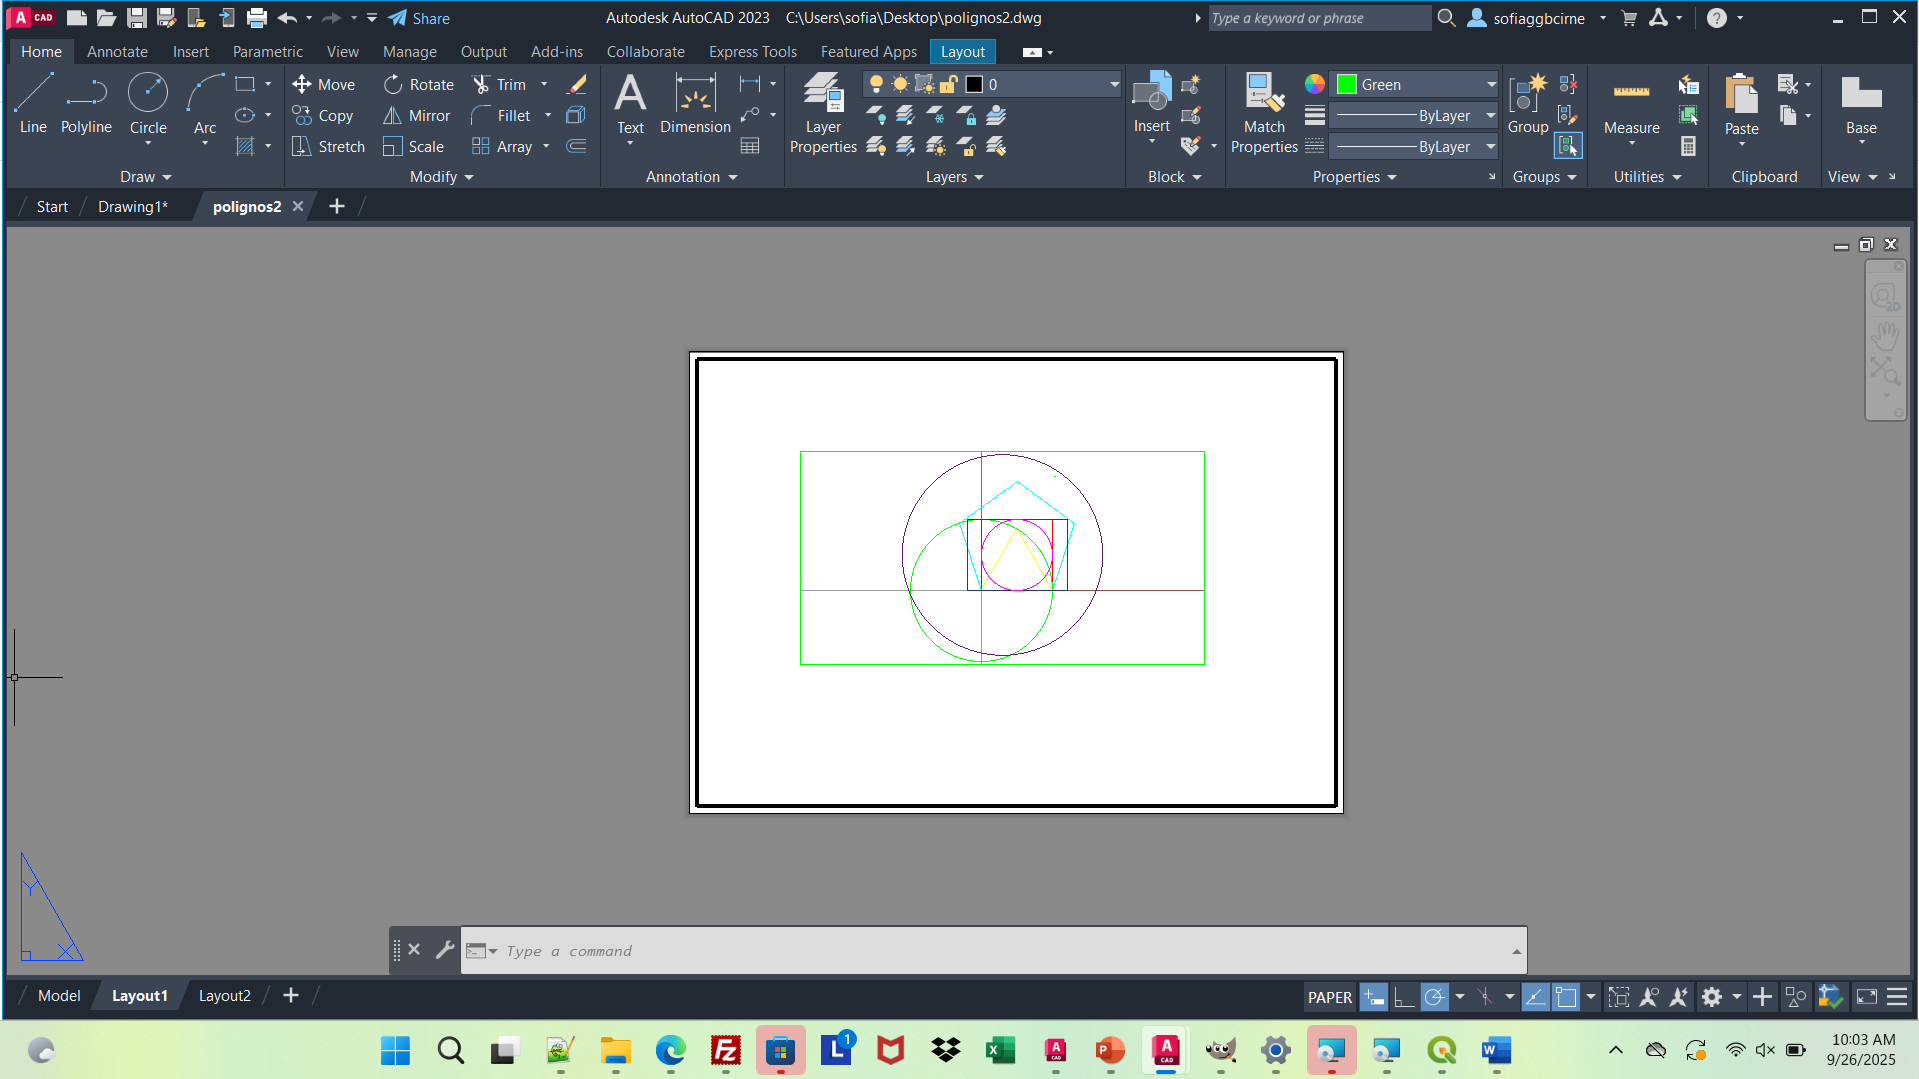Choose the Mirror tool
The height and width of the screenshot is (1079, 1919).
tap(417, 116)
